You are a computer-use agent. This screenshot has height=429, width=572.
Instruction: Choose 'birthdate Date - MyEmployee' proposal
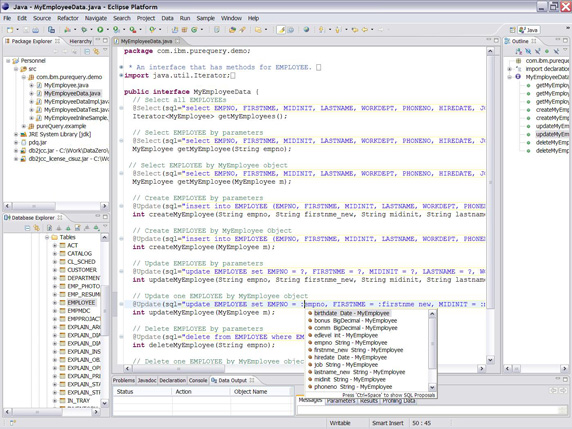coord(351,313)
